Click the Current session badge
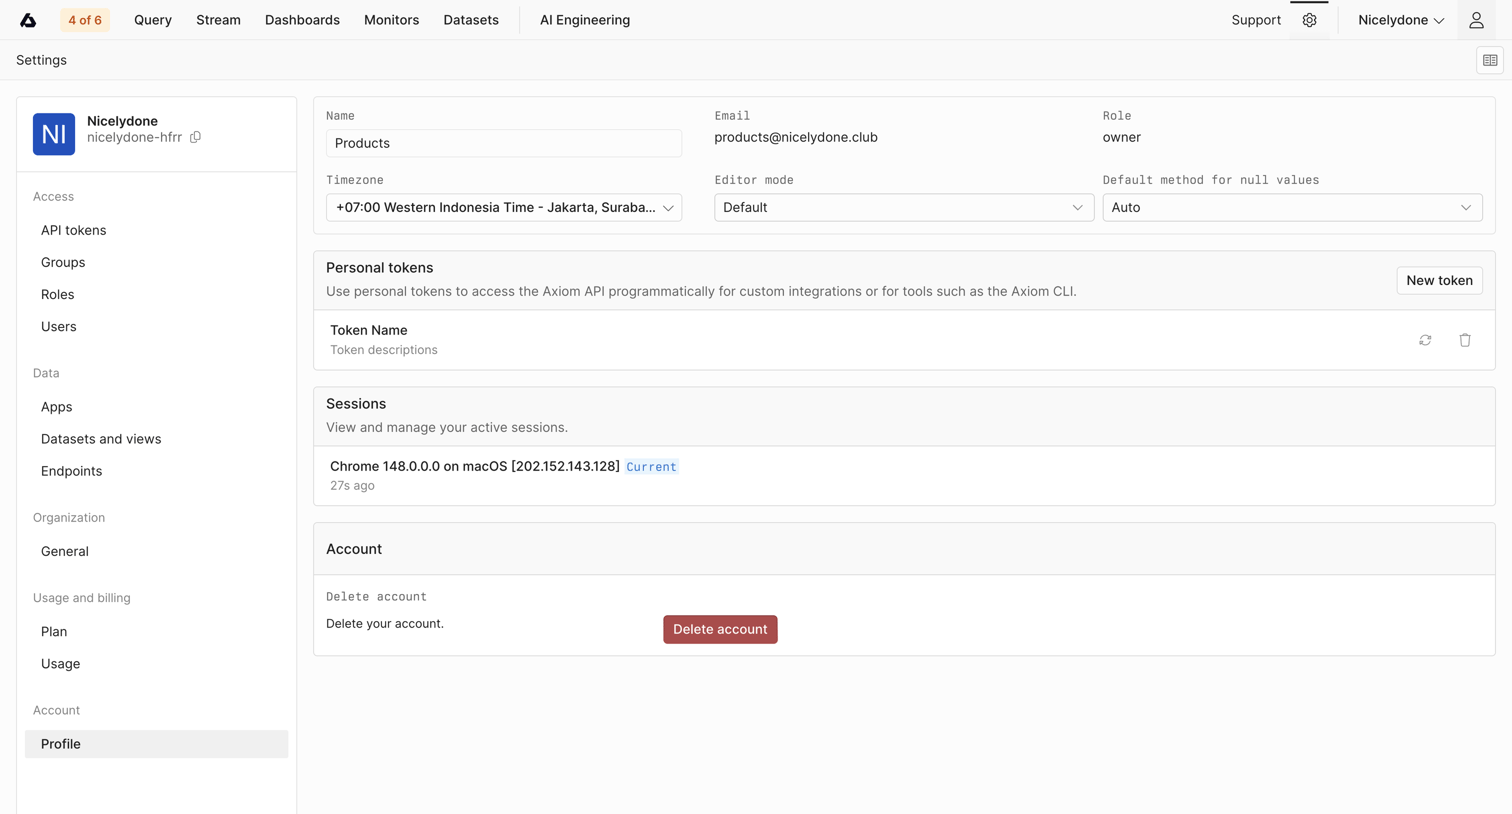This screenshot has height=814, width=1512. click(x=651, y=467)
